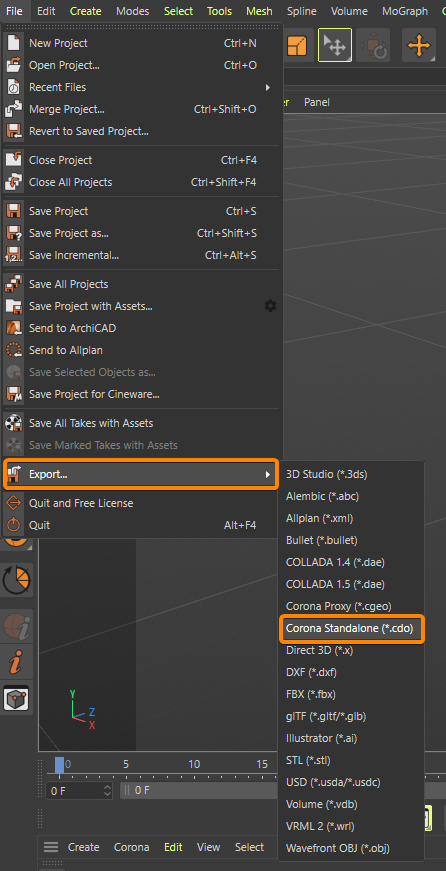Screen dimensions: 446x871
Task: Click the Revert to Saved Project icon
Action: pyautogui.click(x=13, y=132)
